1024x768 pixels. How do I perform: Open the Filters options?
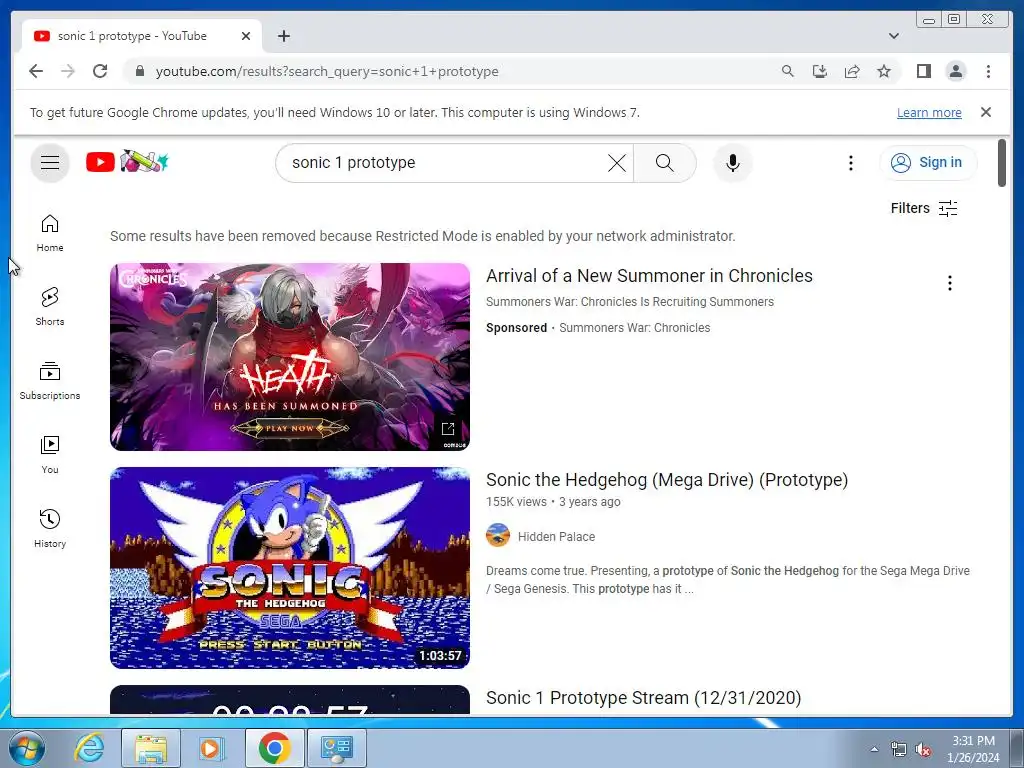[x=923, y=208]
